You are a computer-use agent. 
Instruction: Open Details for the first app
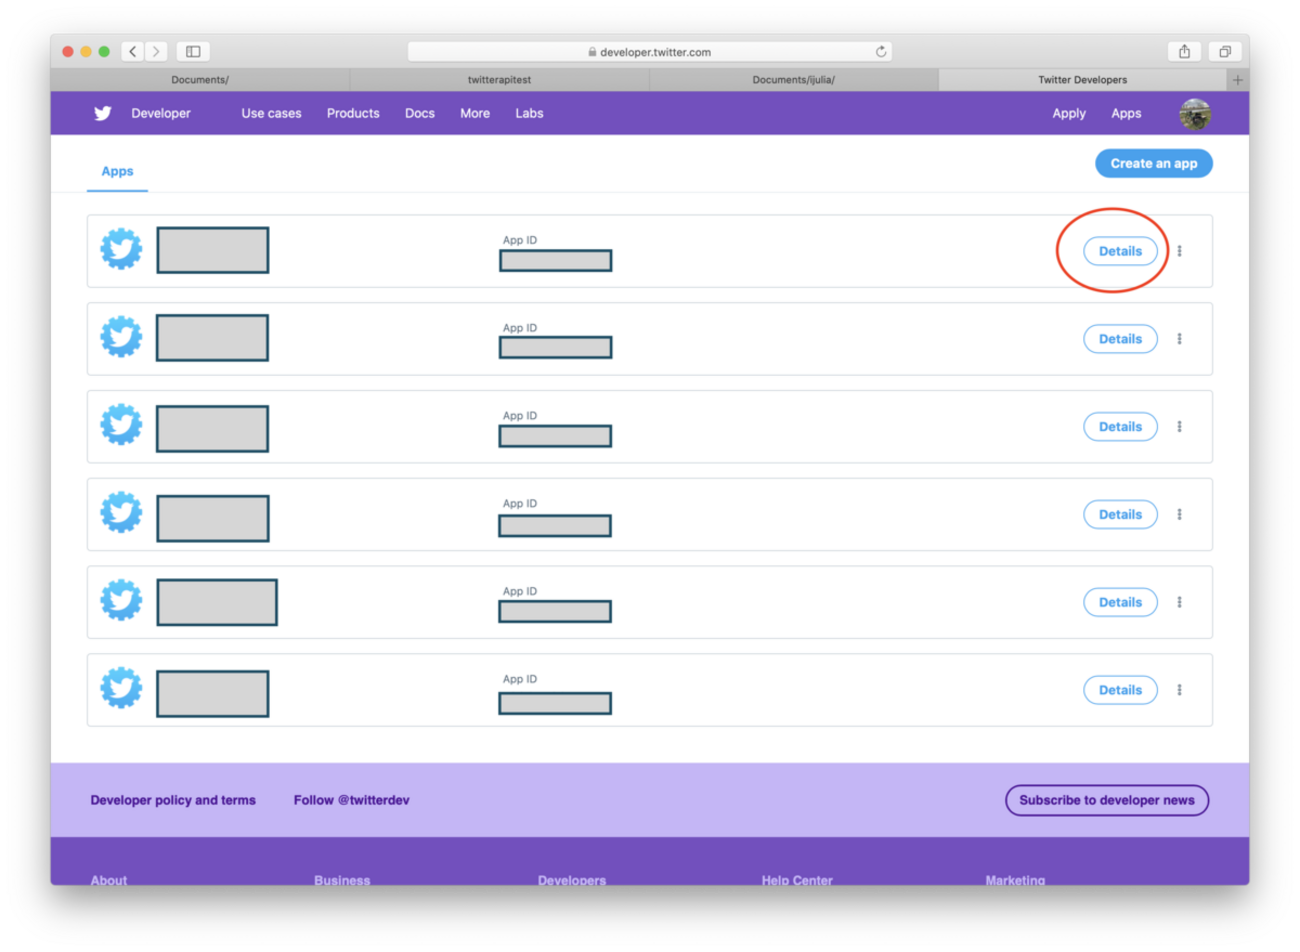[x=1120, y=251]
